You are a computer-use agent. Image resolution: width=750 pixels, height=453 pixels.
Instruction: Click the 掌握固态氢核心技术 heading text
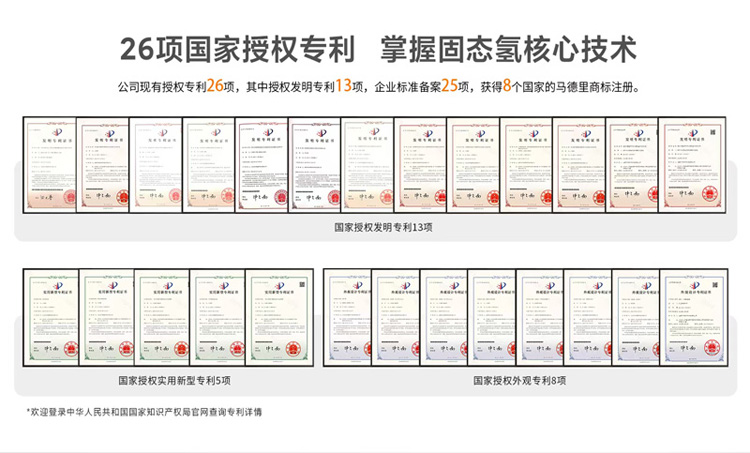(x=509, y=48)
